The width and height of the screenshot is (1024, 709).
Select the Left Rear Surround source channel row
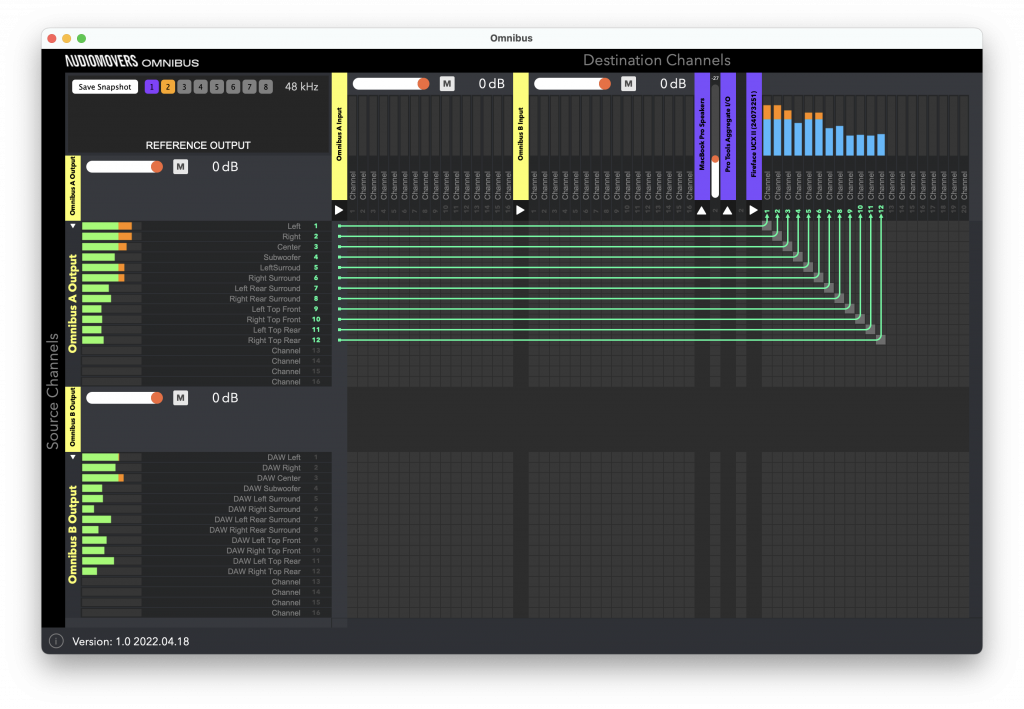point(206,289)
